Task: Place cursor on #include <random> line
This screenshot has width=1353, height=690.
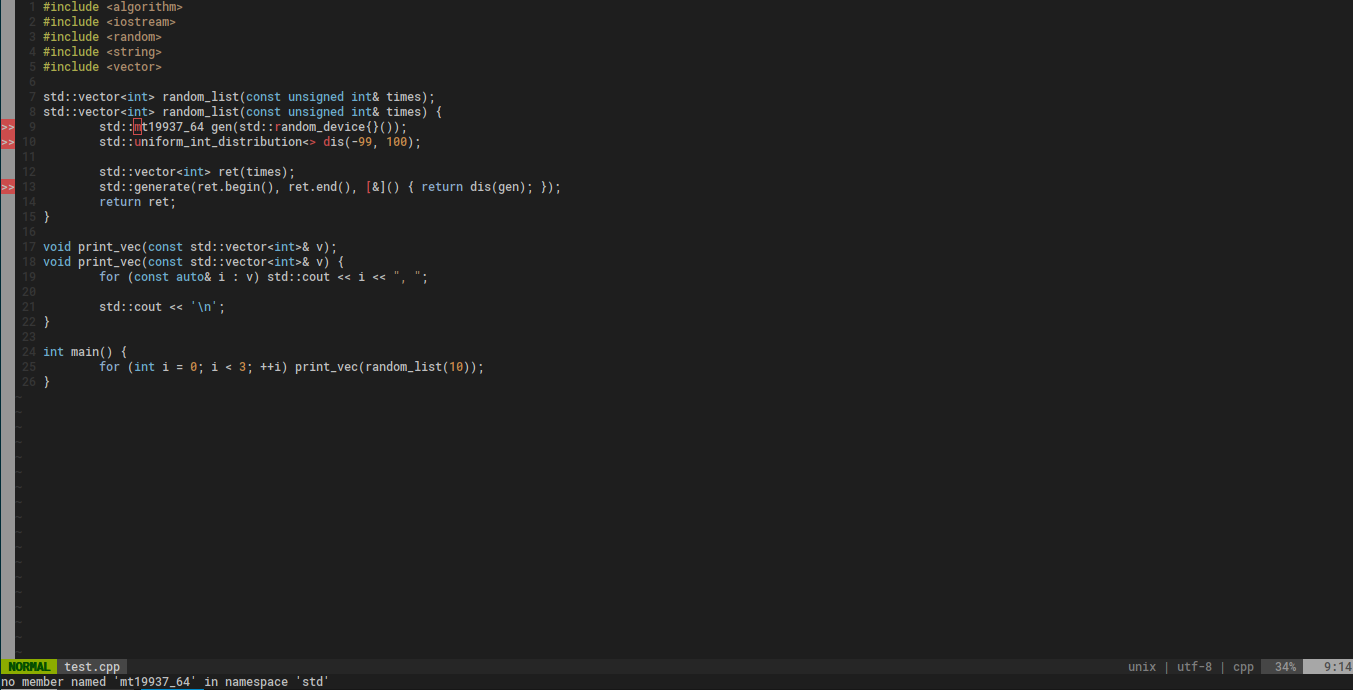Action: coord(102,37)
